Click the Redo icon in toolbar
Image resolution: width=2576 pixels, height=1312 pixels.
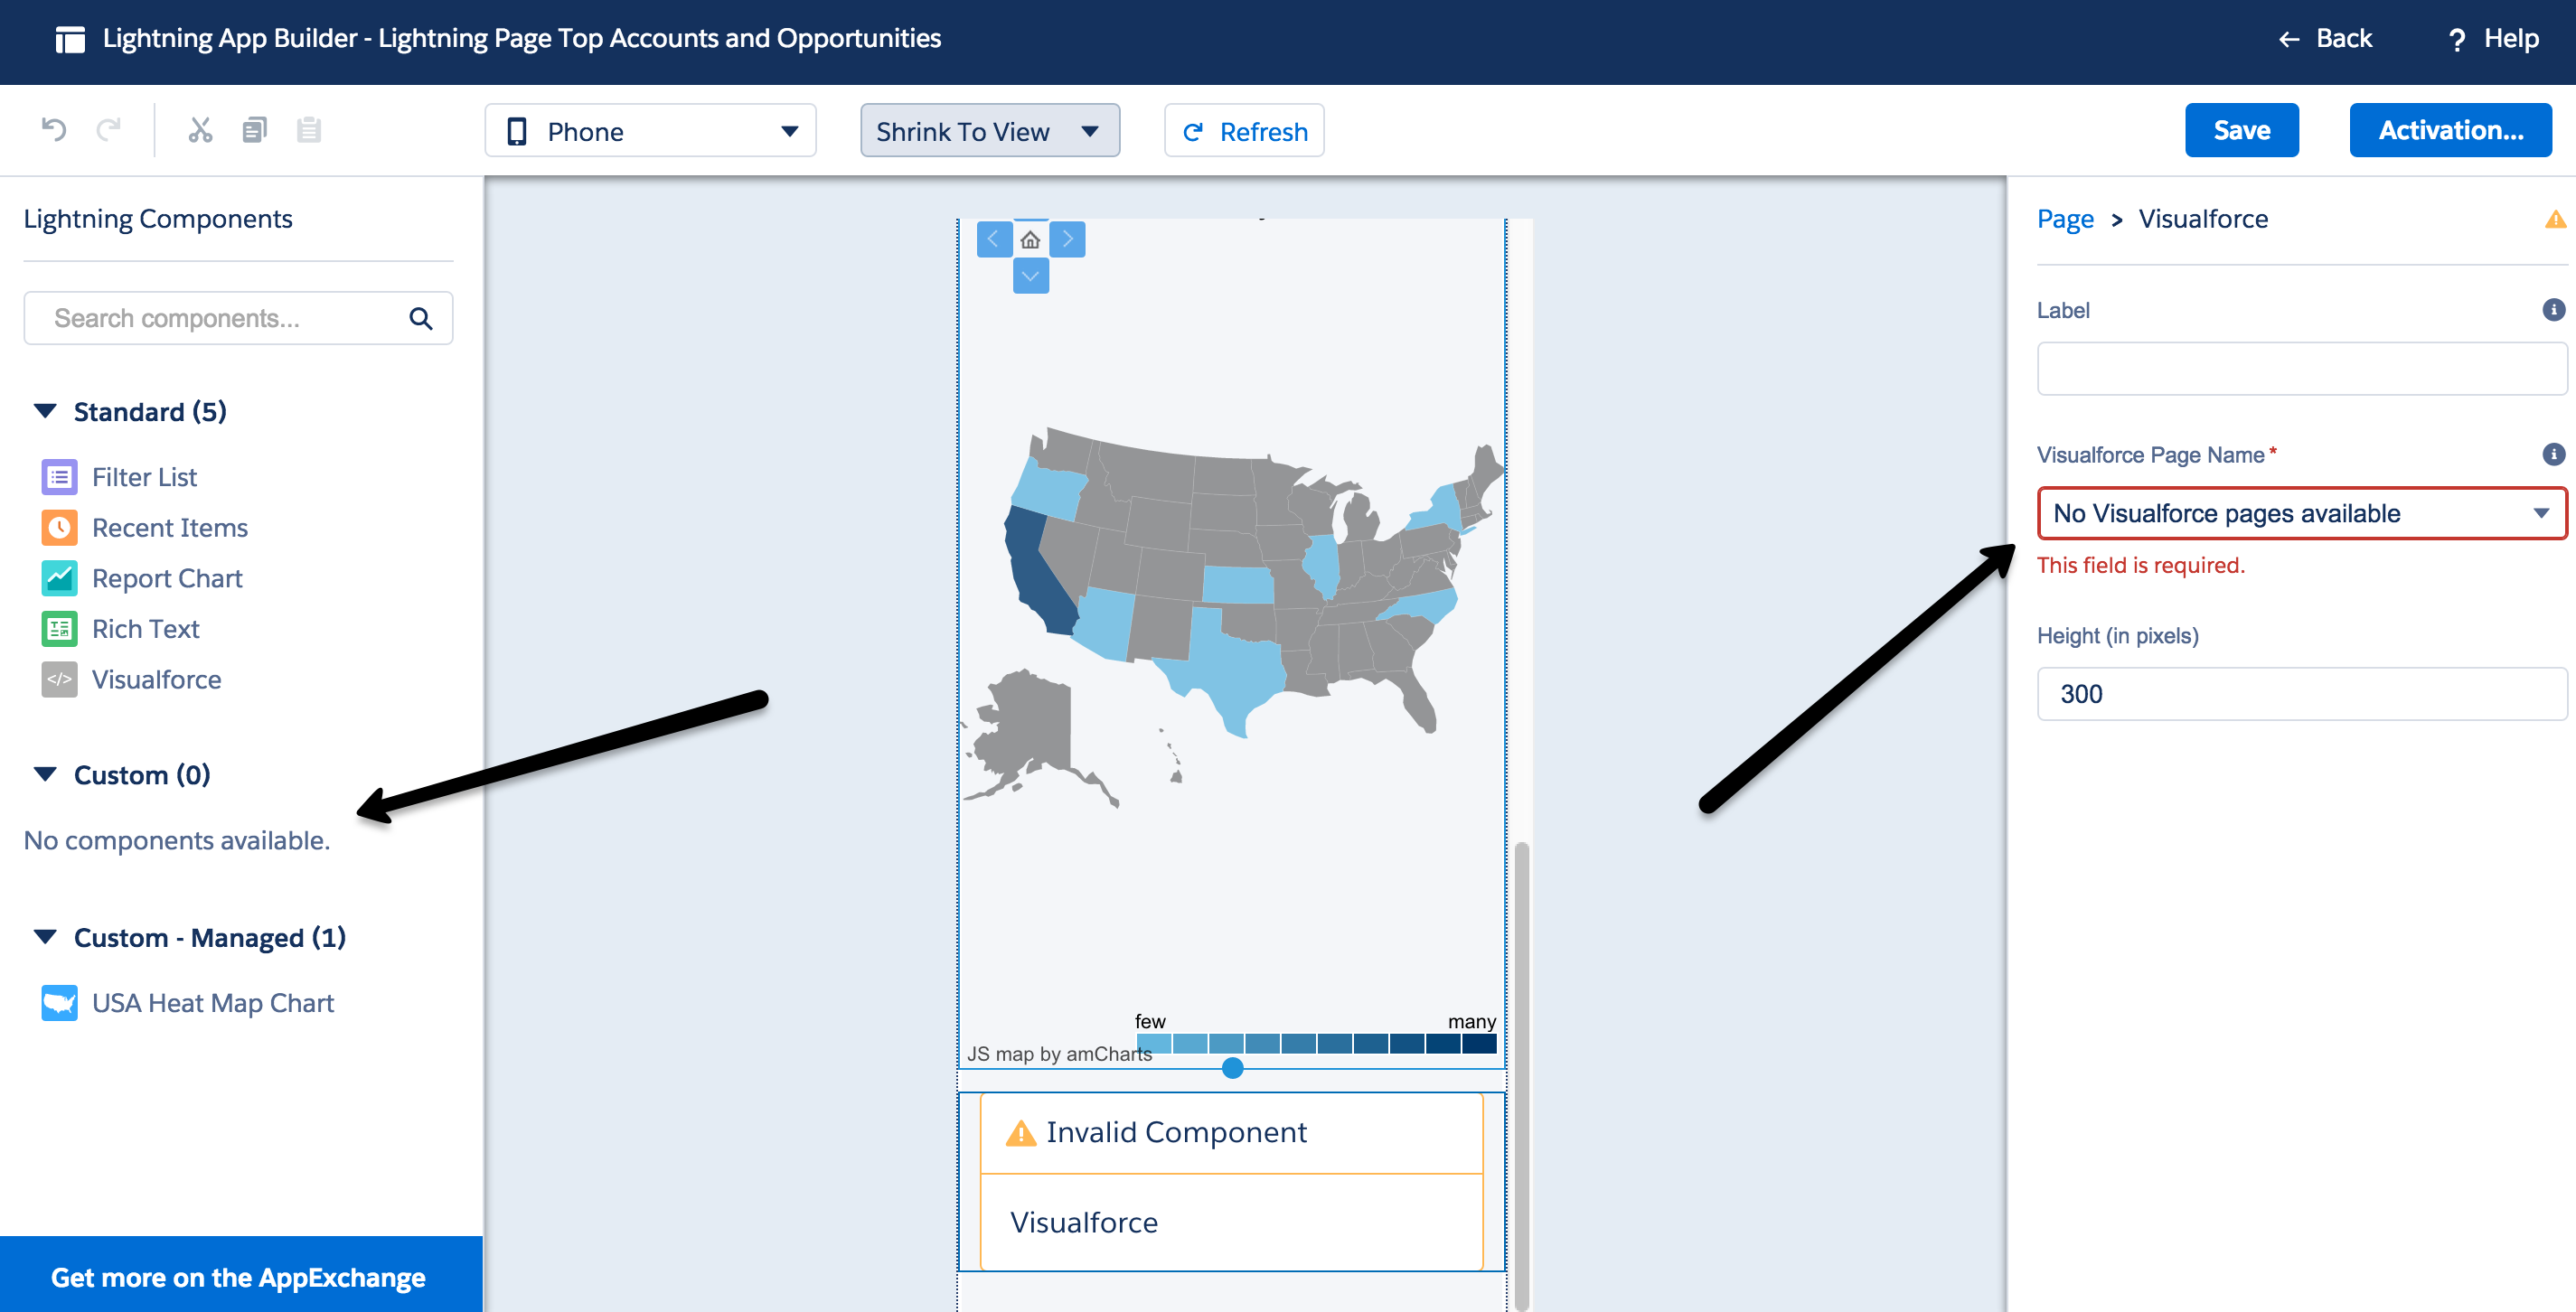point(106,130)
